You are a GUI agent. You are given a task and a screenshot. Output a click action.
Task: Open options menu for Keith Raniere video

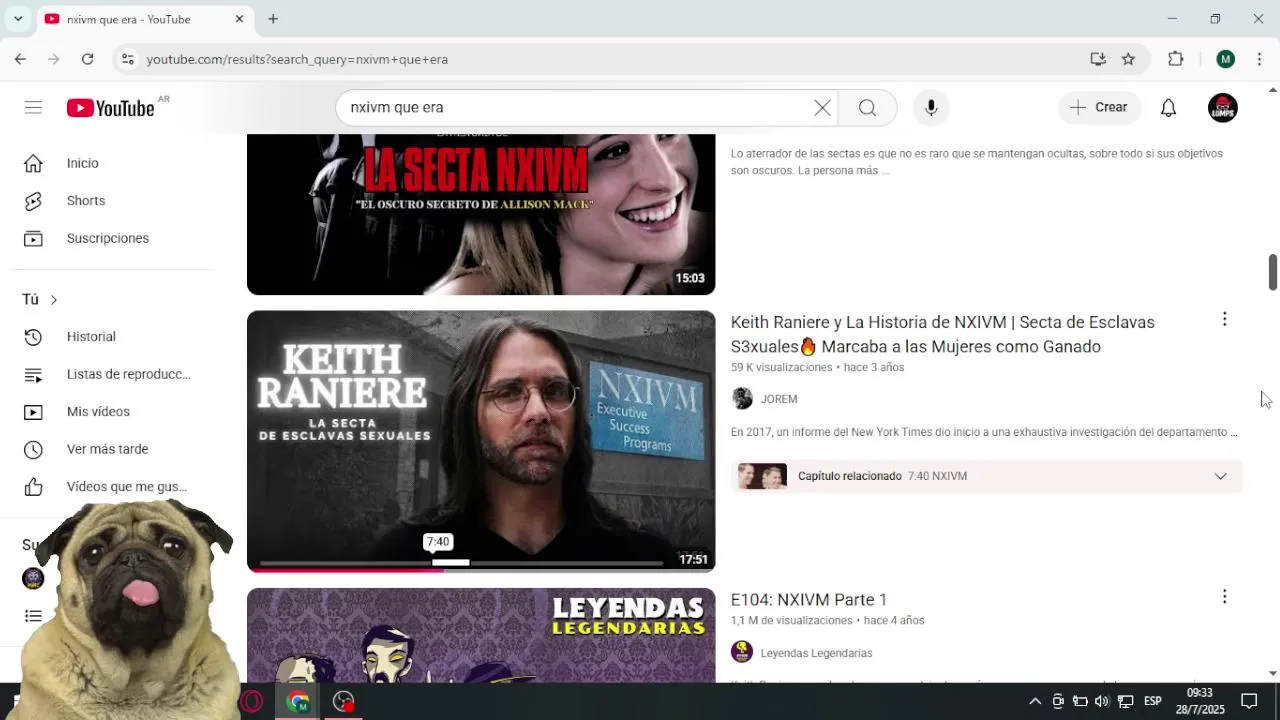[x=1224, y=319]
